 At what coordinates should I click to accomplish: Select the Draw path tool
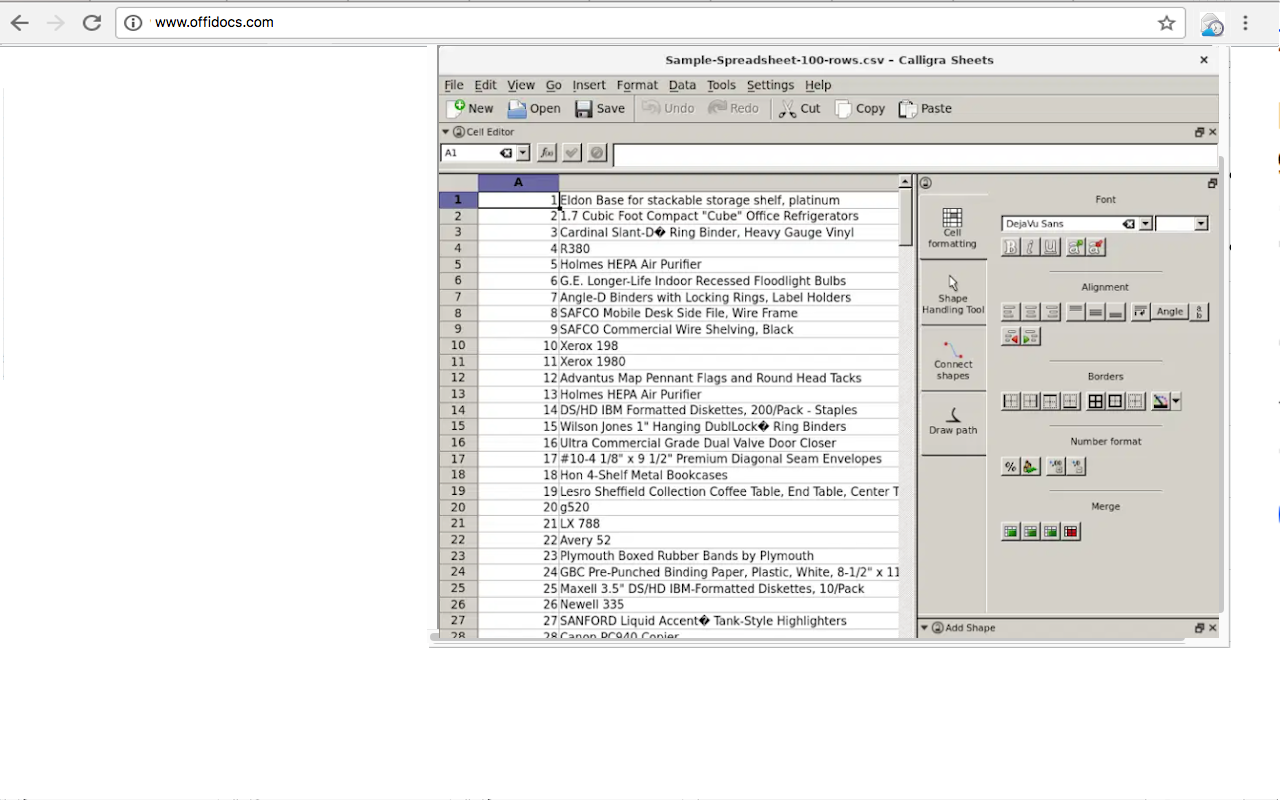click(953, 422)
